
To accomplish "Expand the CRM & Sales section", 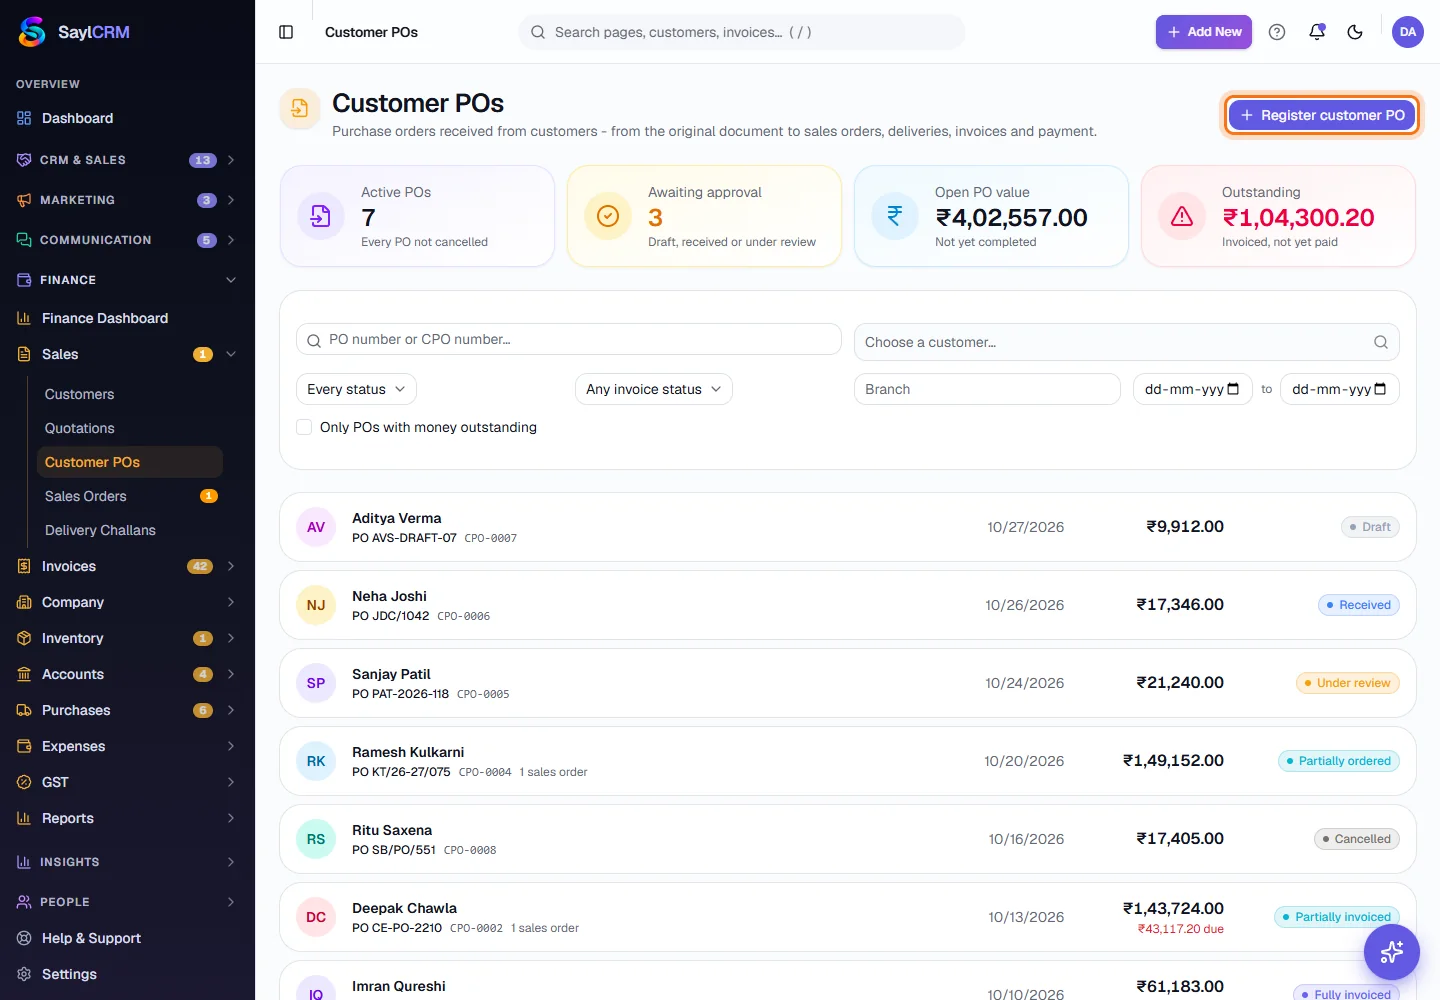I will coord(127,160).
